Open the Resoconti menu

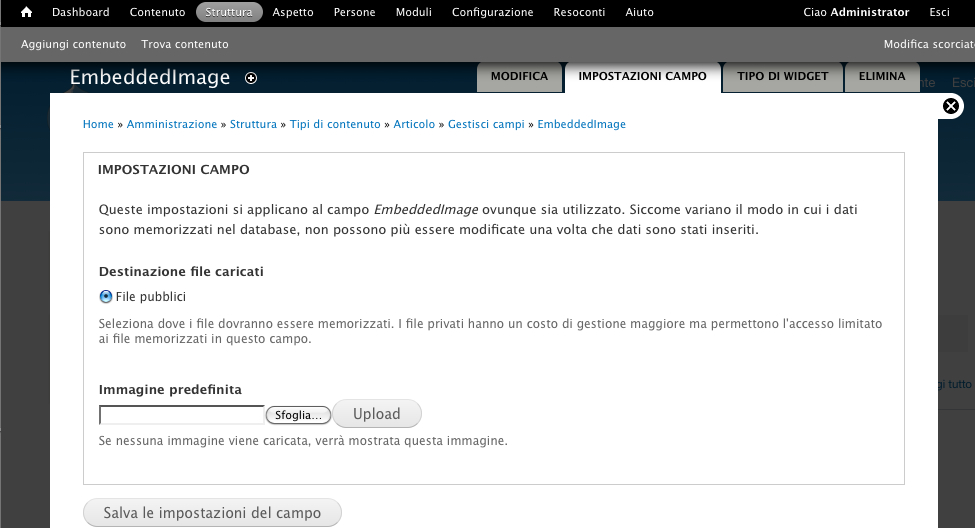pyautogui.click(x=579, y=12)
